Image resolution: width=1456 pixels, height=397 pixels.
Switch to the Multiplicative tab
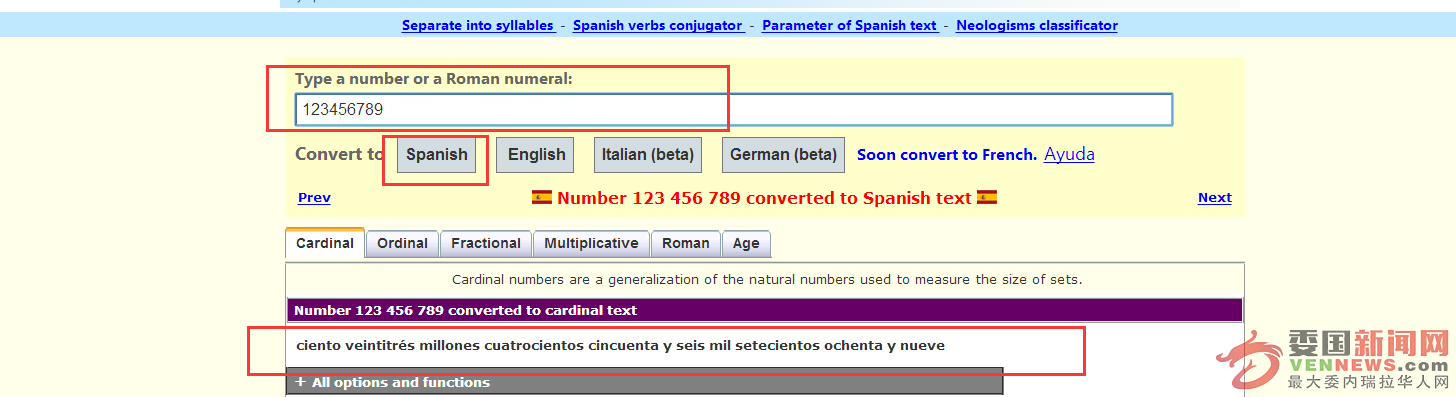click(x=591, y=243)
